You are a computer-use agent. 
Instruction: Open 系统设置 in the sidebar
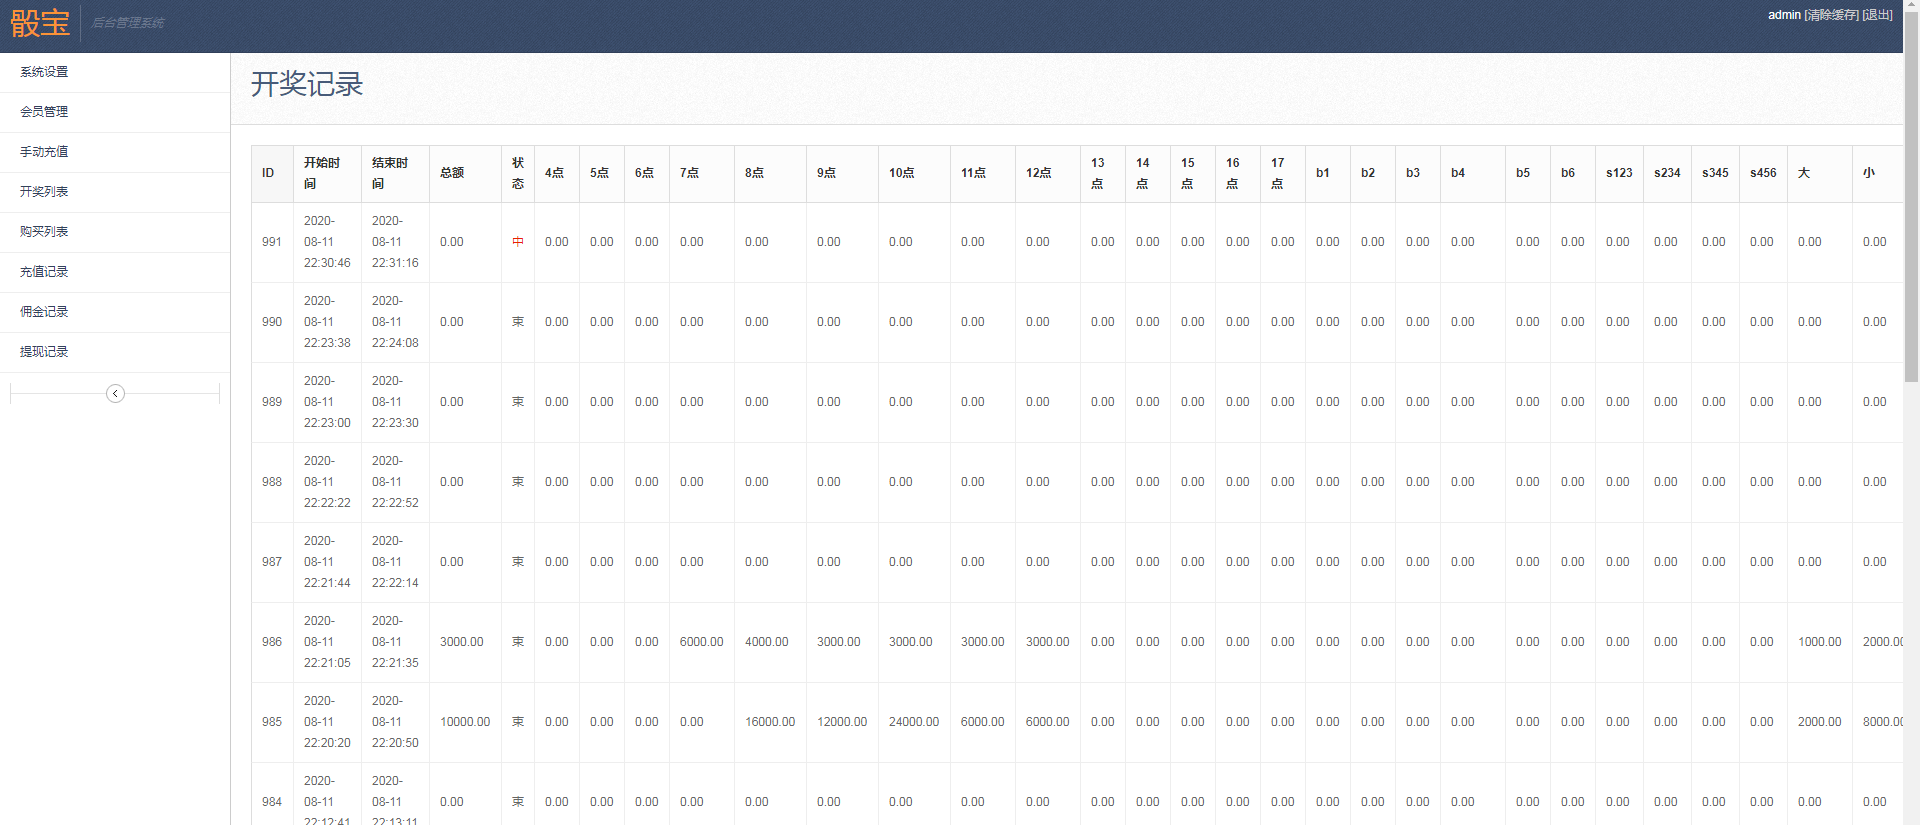point(44,72)
